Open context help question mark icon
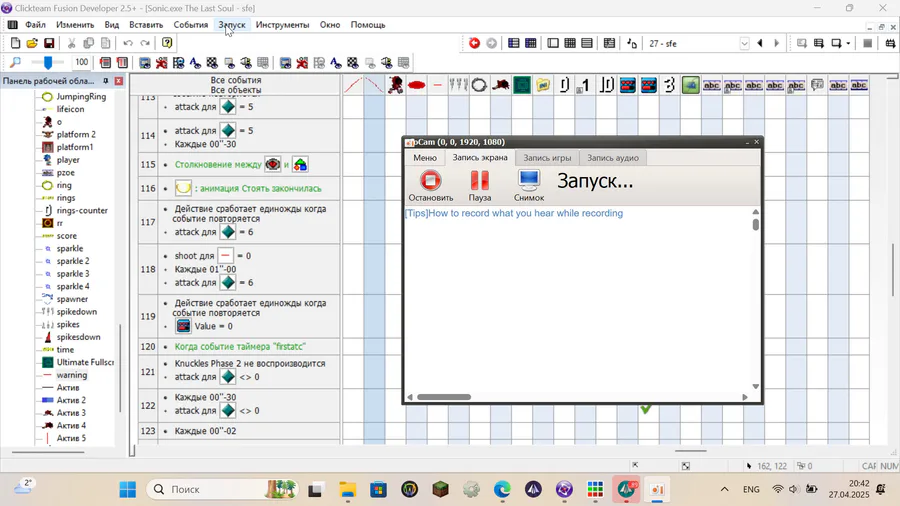This screenshot has height=506, width=900. point(167,43)
